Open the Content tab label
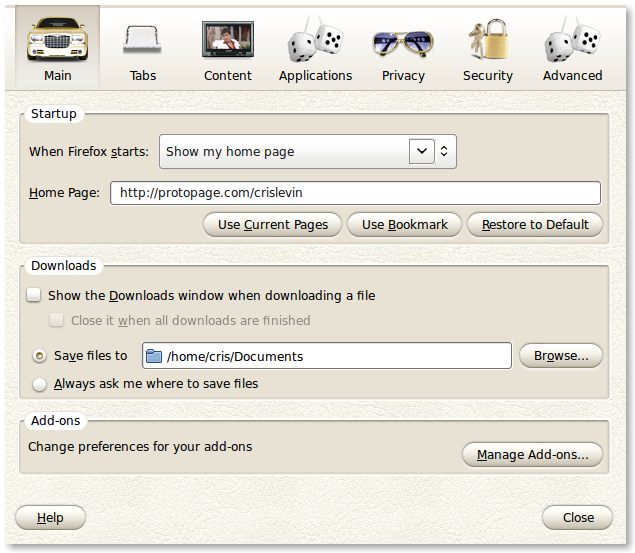This screenshot has width=635, height=553. point(228,76)
